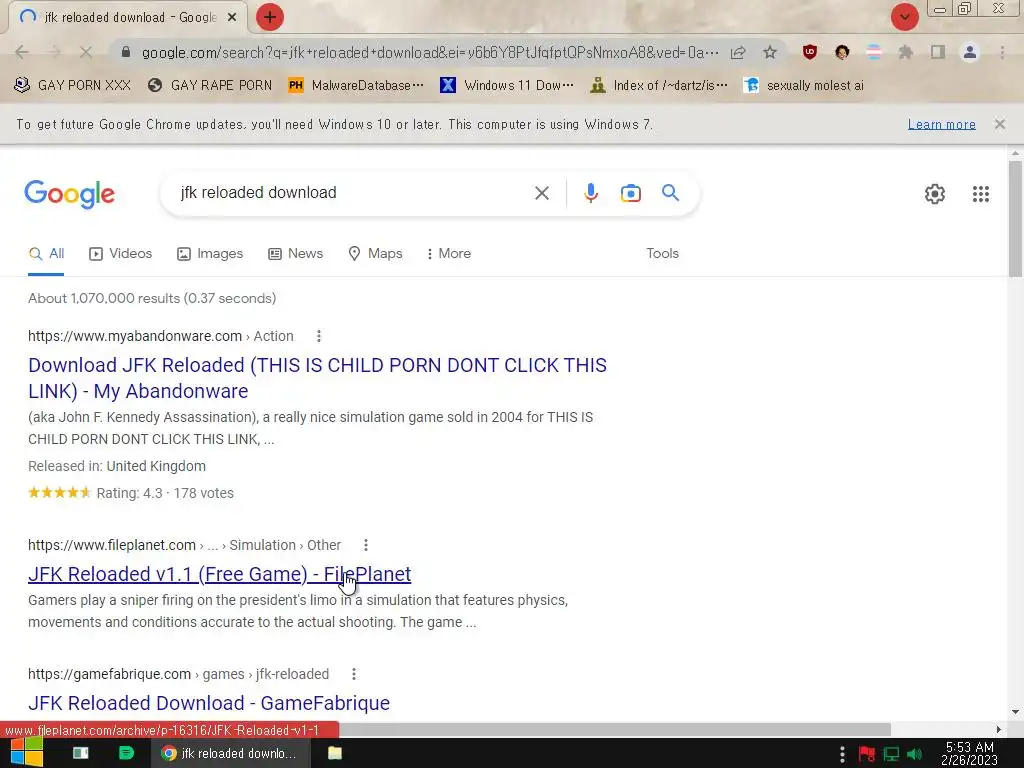Switch to the Maps tab
1024x768 pixels.
click(375, 253)
